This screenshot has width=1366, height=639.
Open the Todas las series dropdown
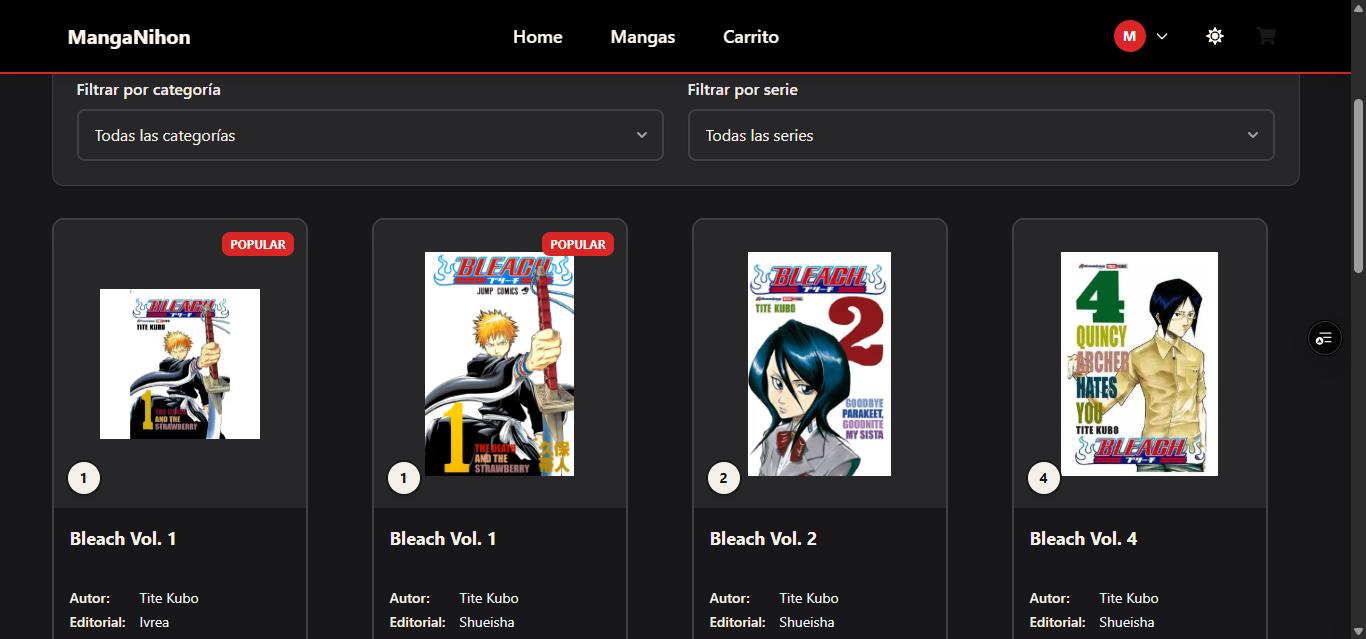[981, 135]
